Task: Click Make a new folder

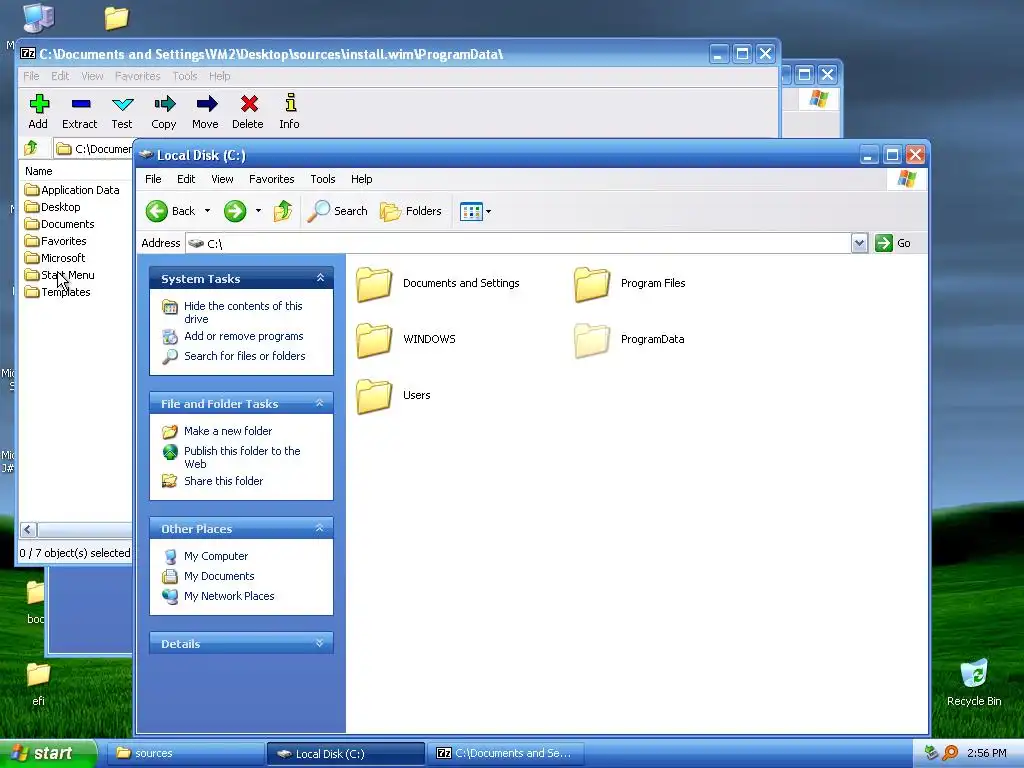Action: pos(228,431)
